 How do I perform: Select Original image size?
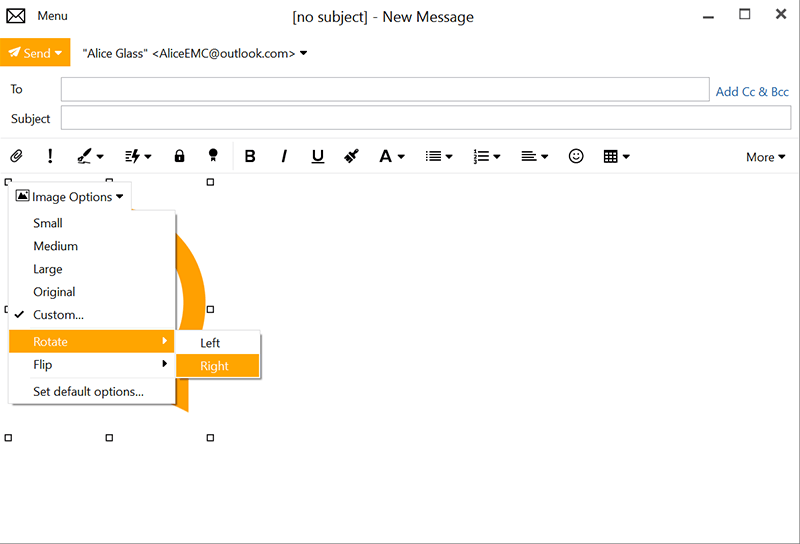92,292
